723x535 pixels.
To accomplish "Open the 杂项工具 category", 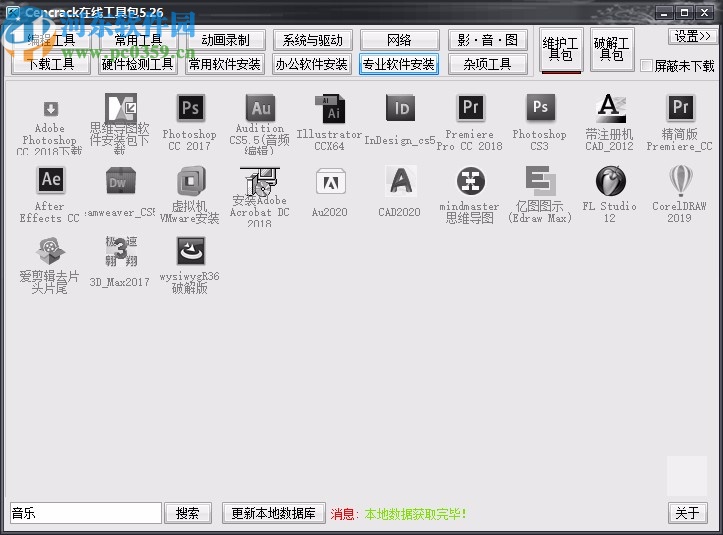I will 487,64.
